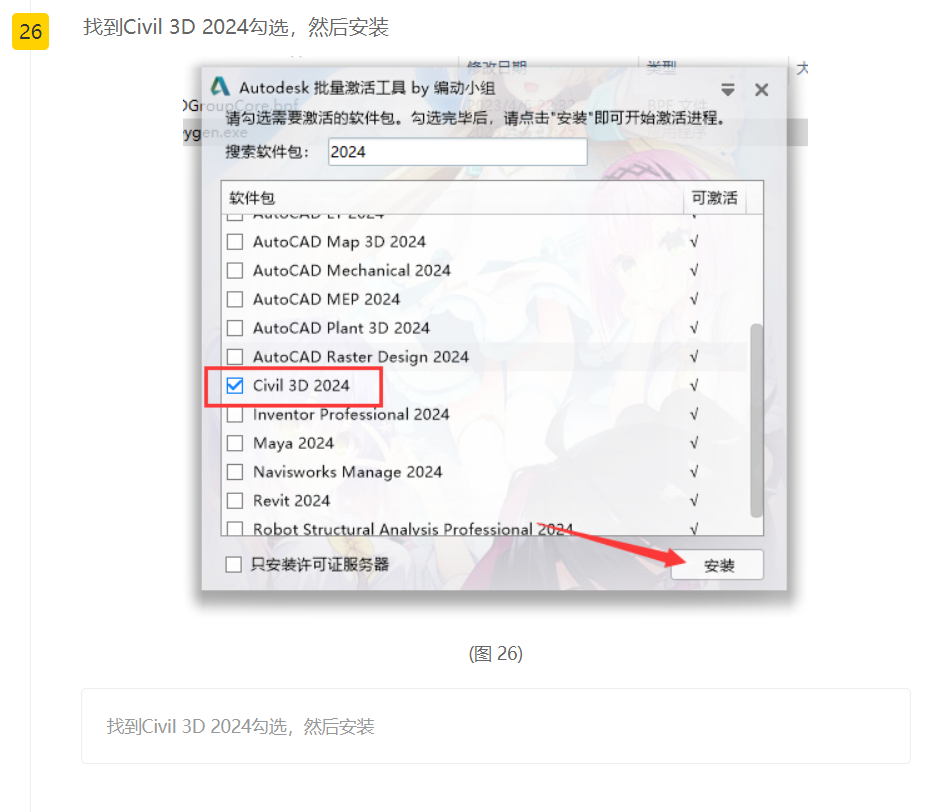Click the yellow step 26 badge
The image size is (927, 812).
click(x=30, y=31)
